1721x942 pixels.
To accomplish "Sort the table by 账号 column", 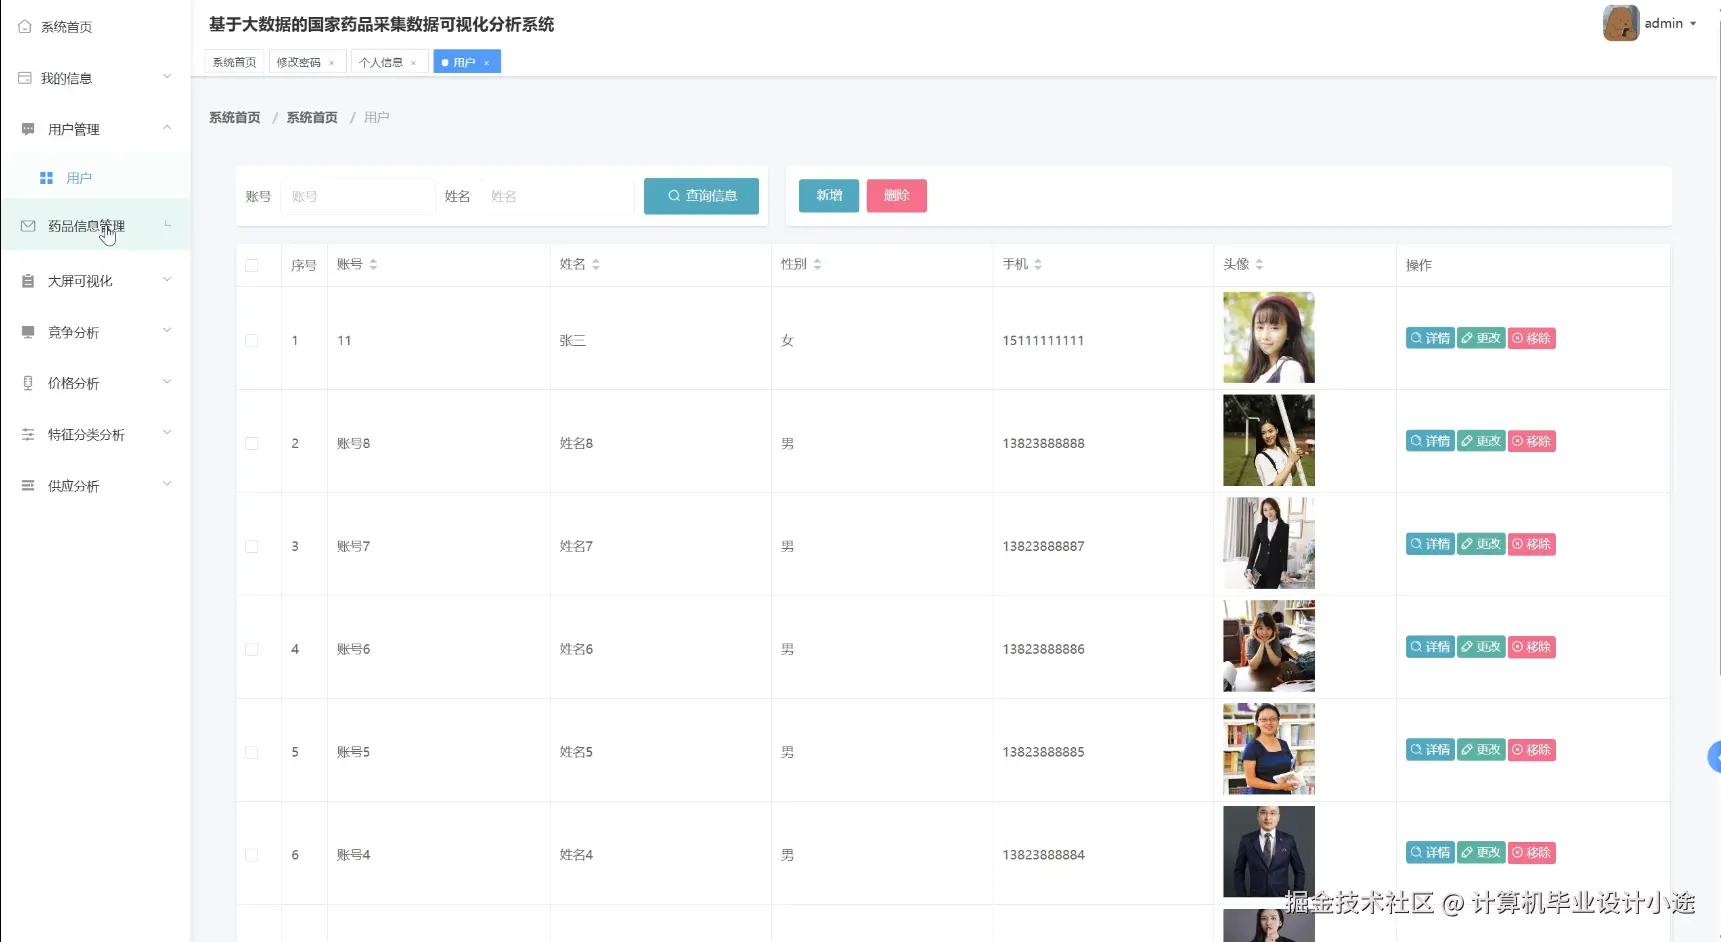I will pos(373,264).
